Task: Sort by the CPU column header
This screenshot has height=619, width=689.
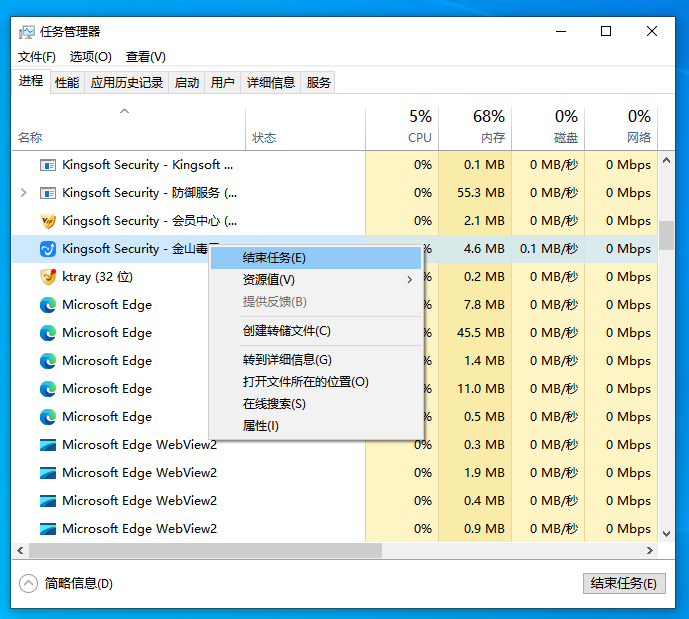Action: pyautogui.click(x=402, y=127)
